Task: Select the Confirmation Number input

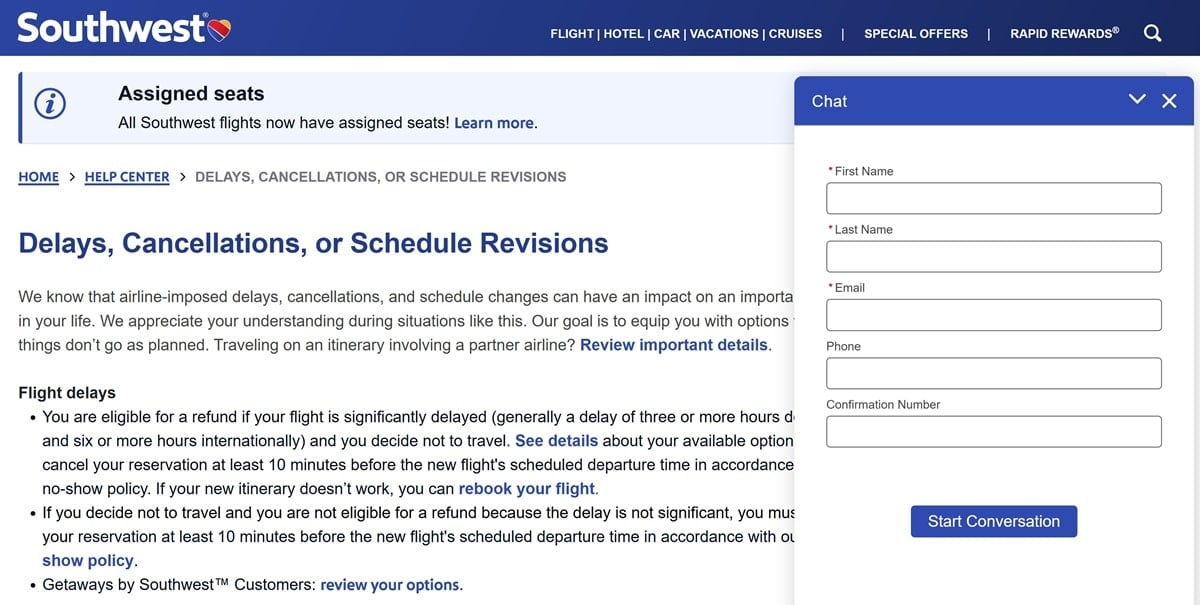Action: (993, 432)
